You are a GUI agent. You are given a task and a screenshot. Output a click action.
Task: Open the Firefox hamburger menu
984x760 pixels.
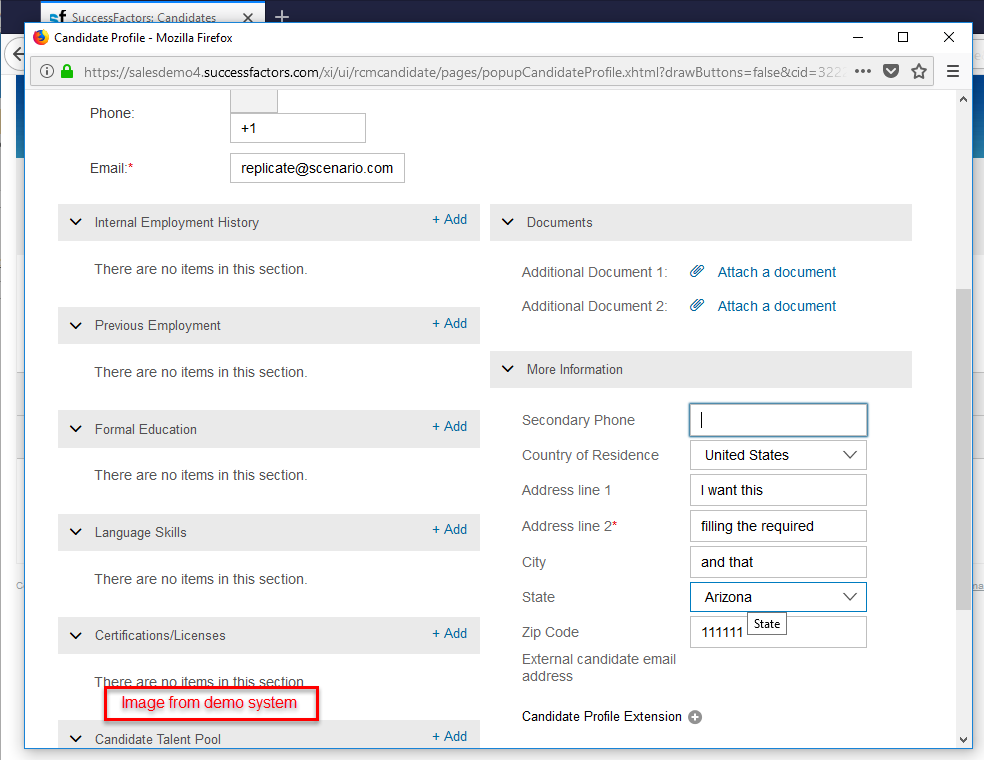coord(953,72)
